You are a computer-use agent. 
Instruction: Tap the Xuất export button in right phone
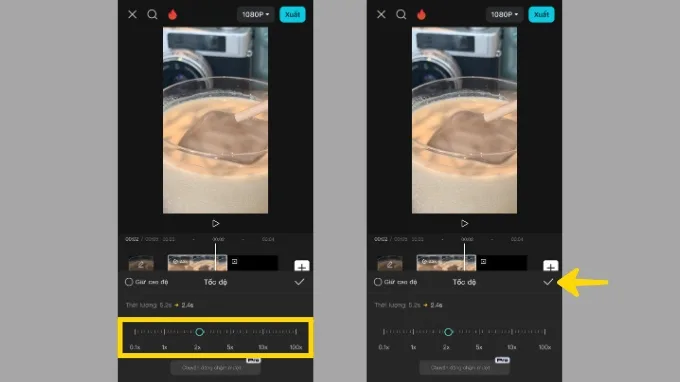(541, 14)
